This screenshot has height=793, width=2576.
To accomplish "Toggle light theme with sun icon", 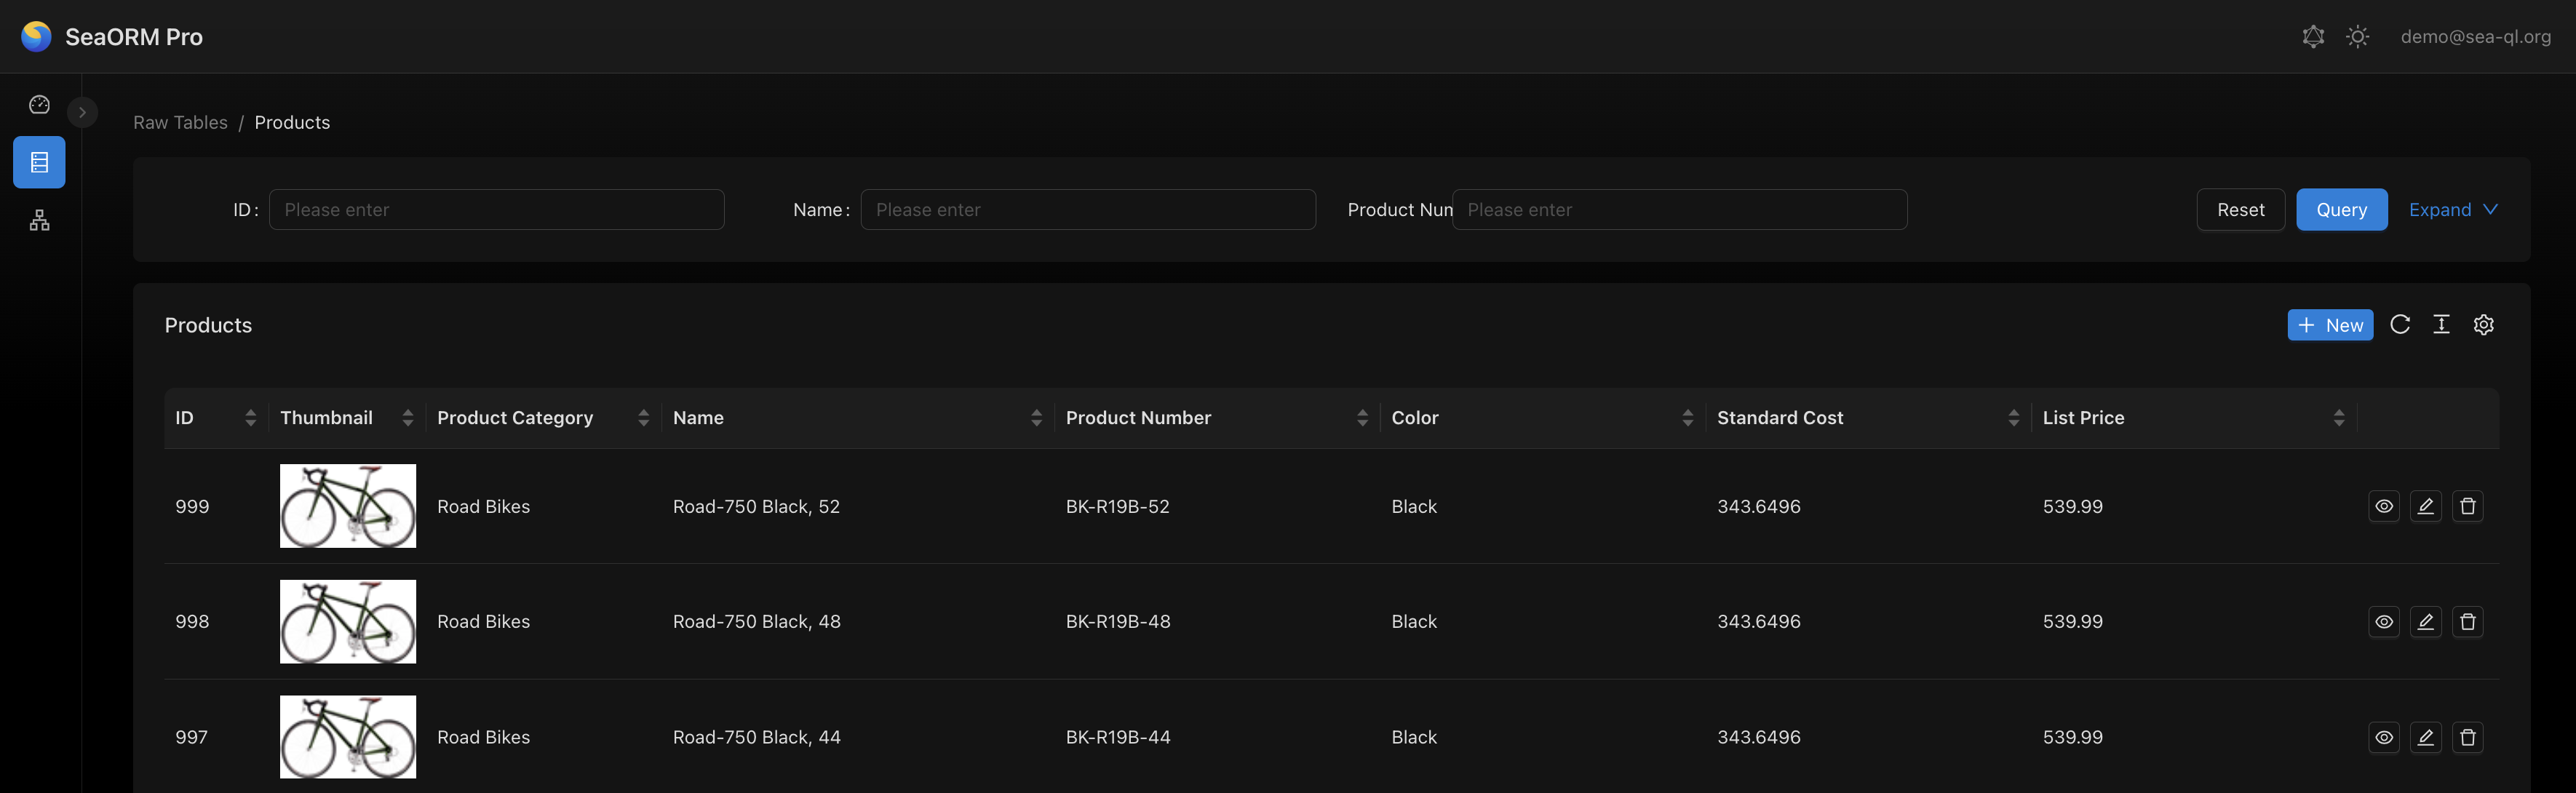I will pyautogui.click(x=2357, y=37).
